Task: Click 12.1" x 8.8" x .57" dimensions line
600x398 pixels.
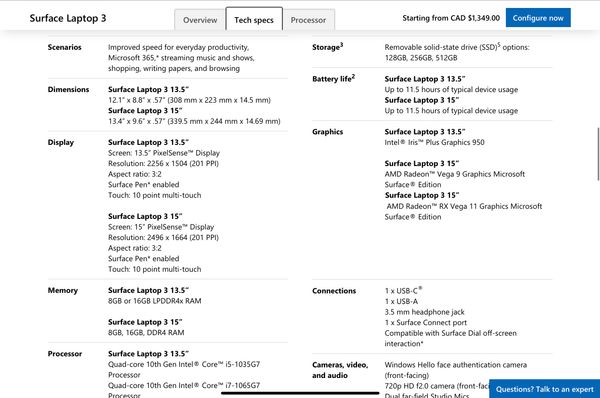Action: (x=189, y=100)
